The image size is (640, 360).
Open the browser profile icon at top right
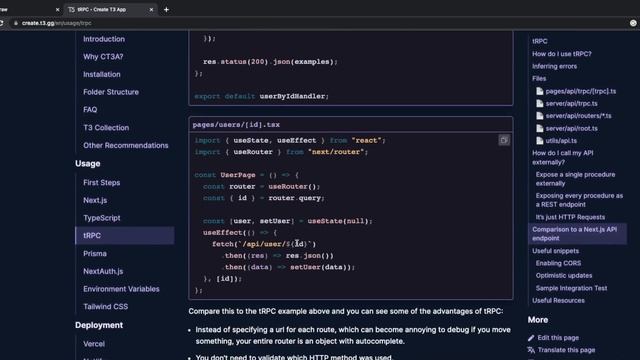coord(633,23)
